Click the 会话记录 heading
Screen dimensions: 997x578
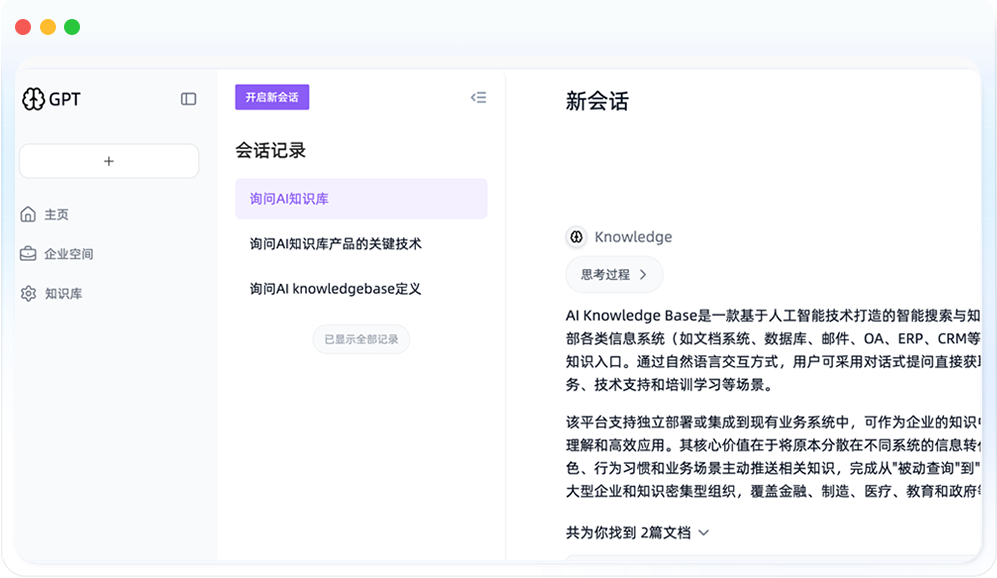[271, 150]
